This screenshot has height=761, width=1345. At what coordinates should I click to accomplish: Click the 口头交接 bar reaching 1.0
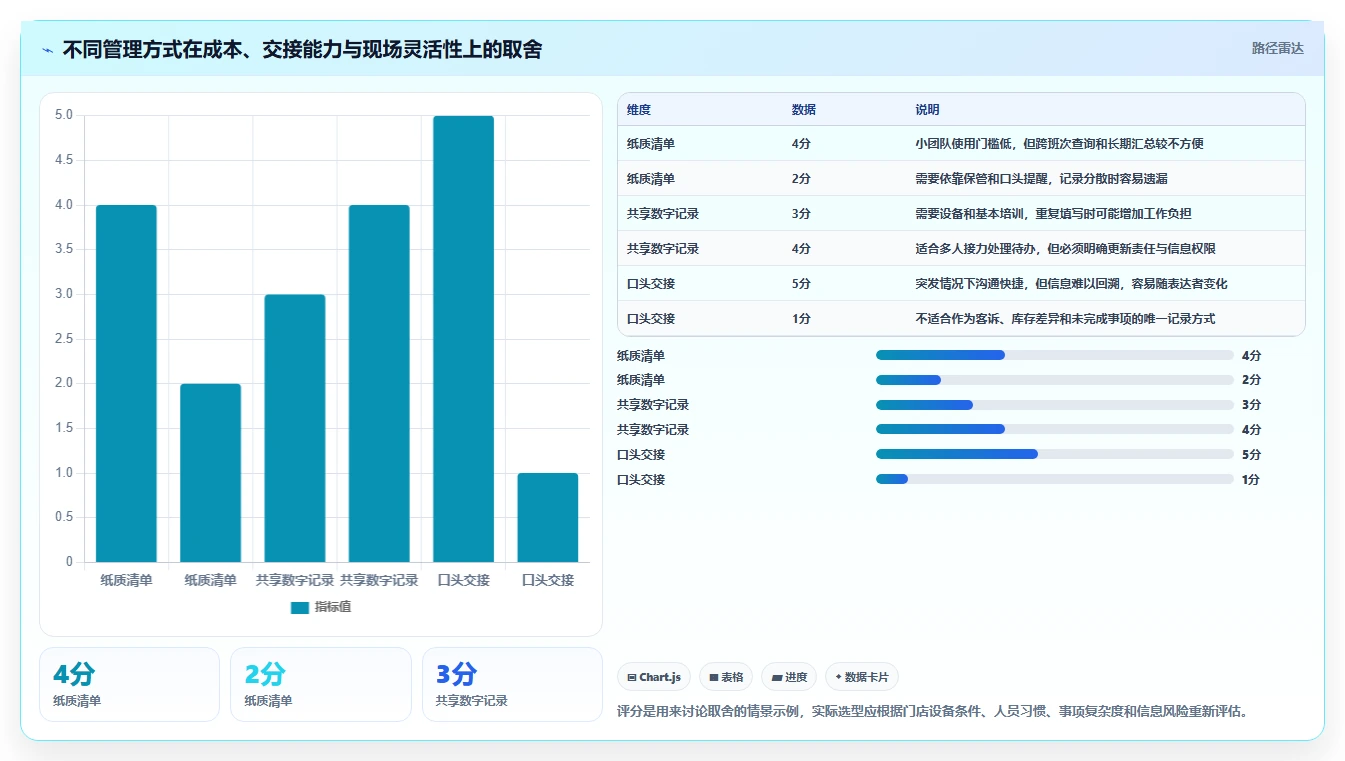(548, 517)
